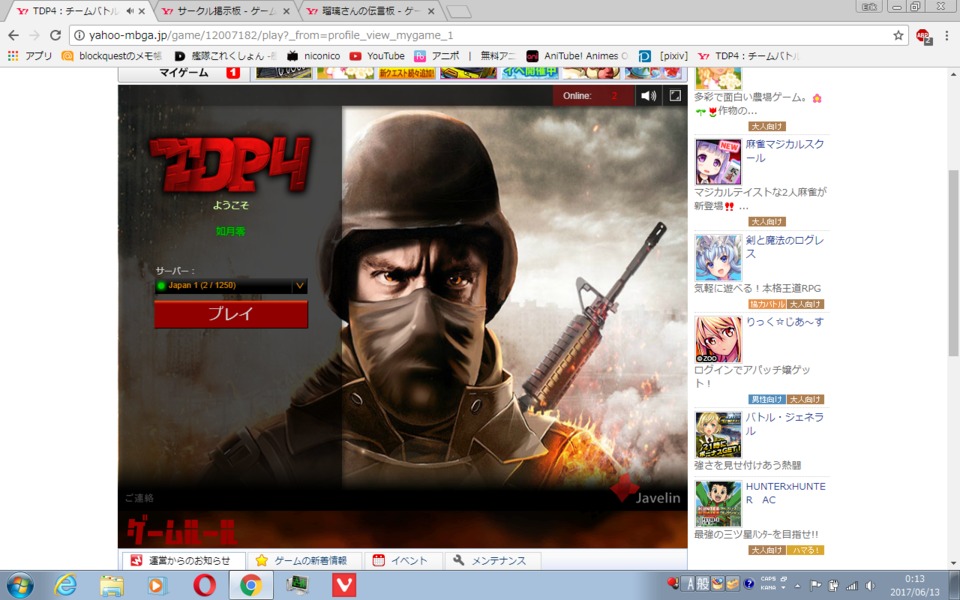The height and width of the screenshot is (600, 960).
Task: Open the イベント tab
Action: (404, 560)
